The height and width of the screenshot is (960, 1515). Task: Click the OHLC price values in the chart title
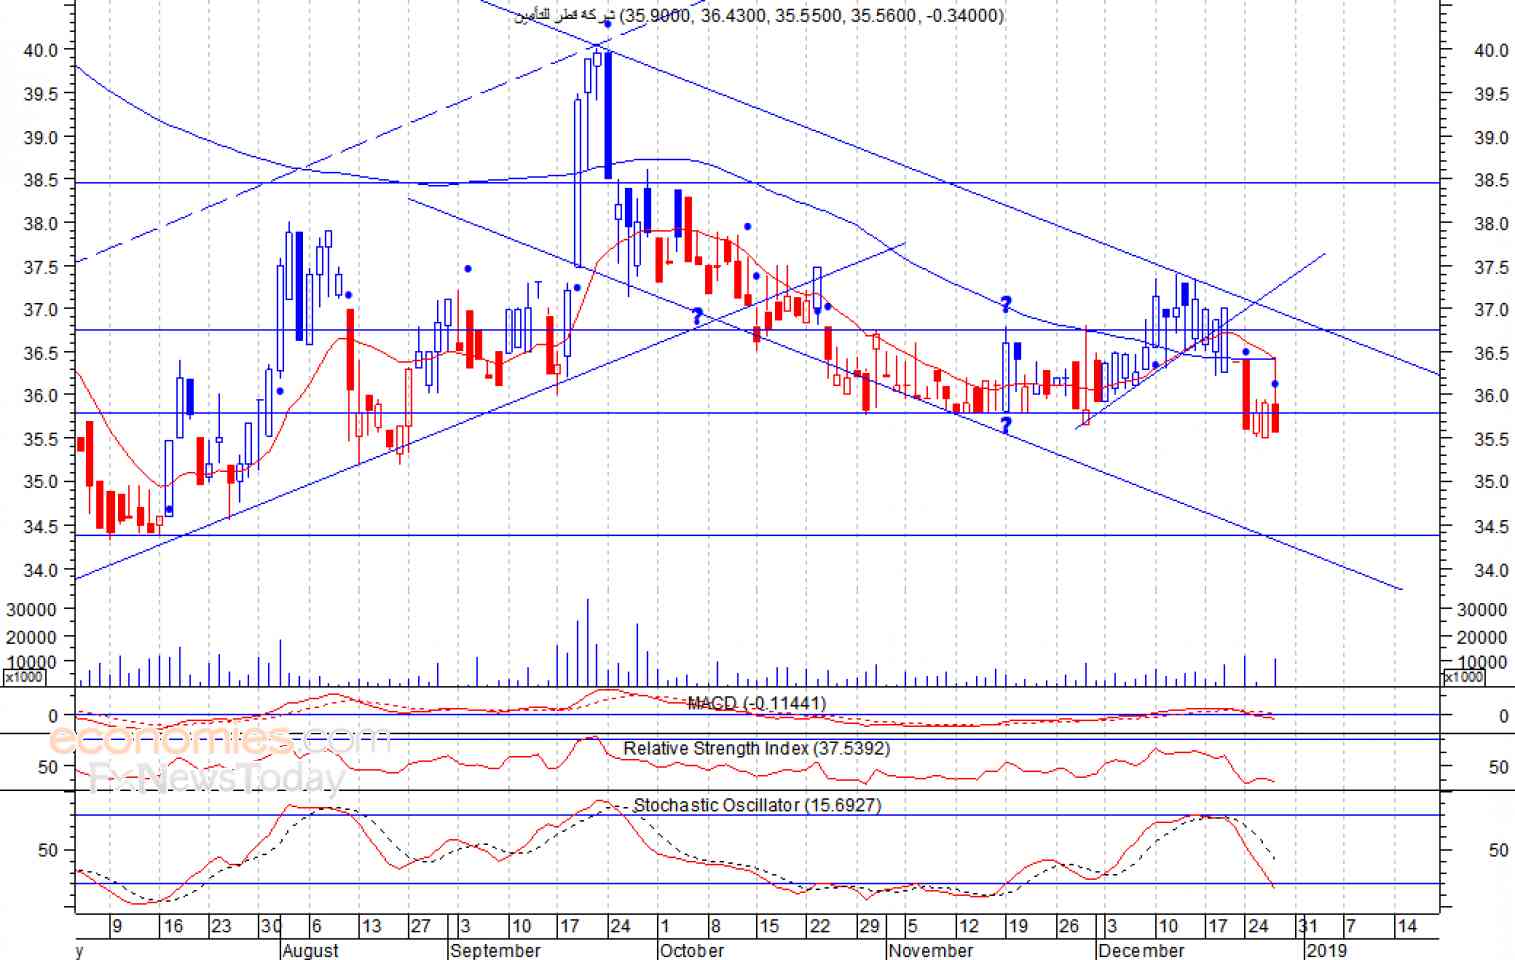(812, 15)
